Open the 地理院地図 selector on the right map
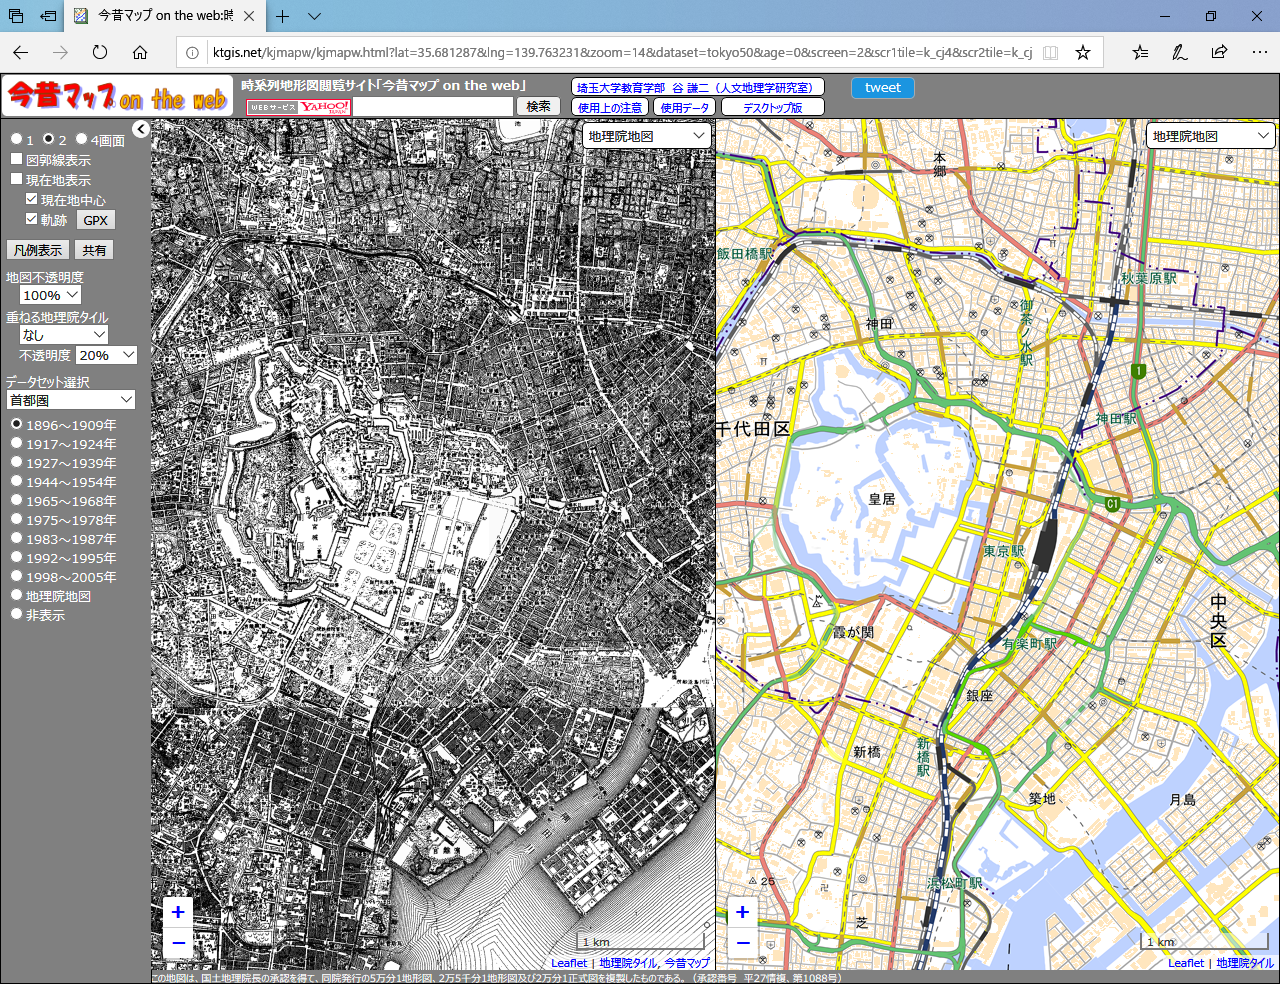Screen dimensions: 1280x984 (x=1210, y=134)
